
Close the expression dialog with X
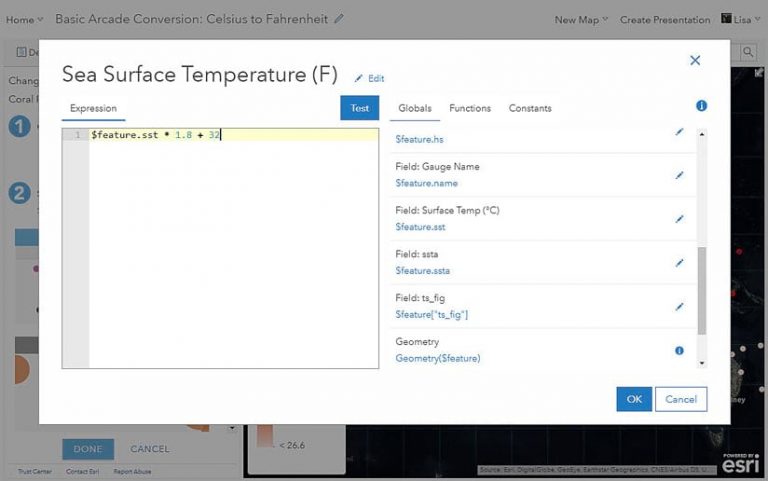[x=695, y=61]
